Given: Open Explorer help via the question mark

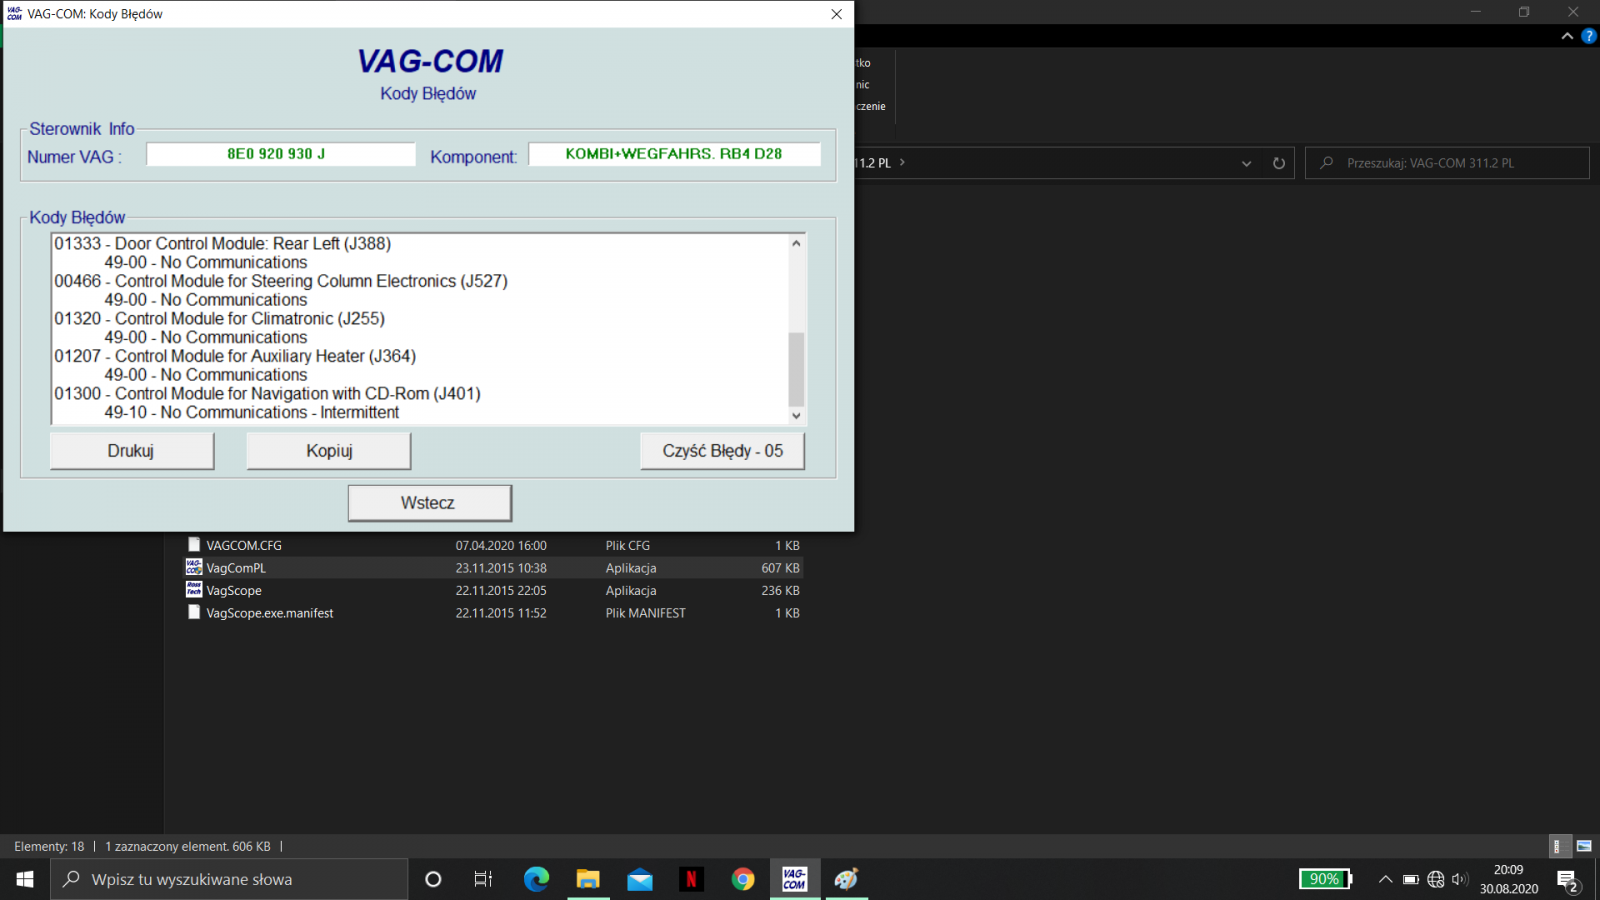Looking at the screenshot, I should (x=1589, y=36).
